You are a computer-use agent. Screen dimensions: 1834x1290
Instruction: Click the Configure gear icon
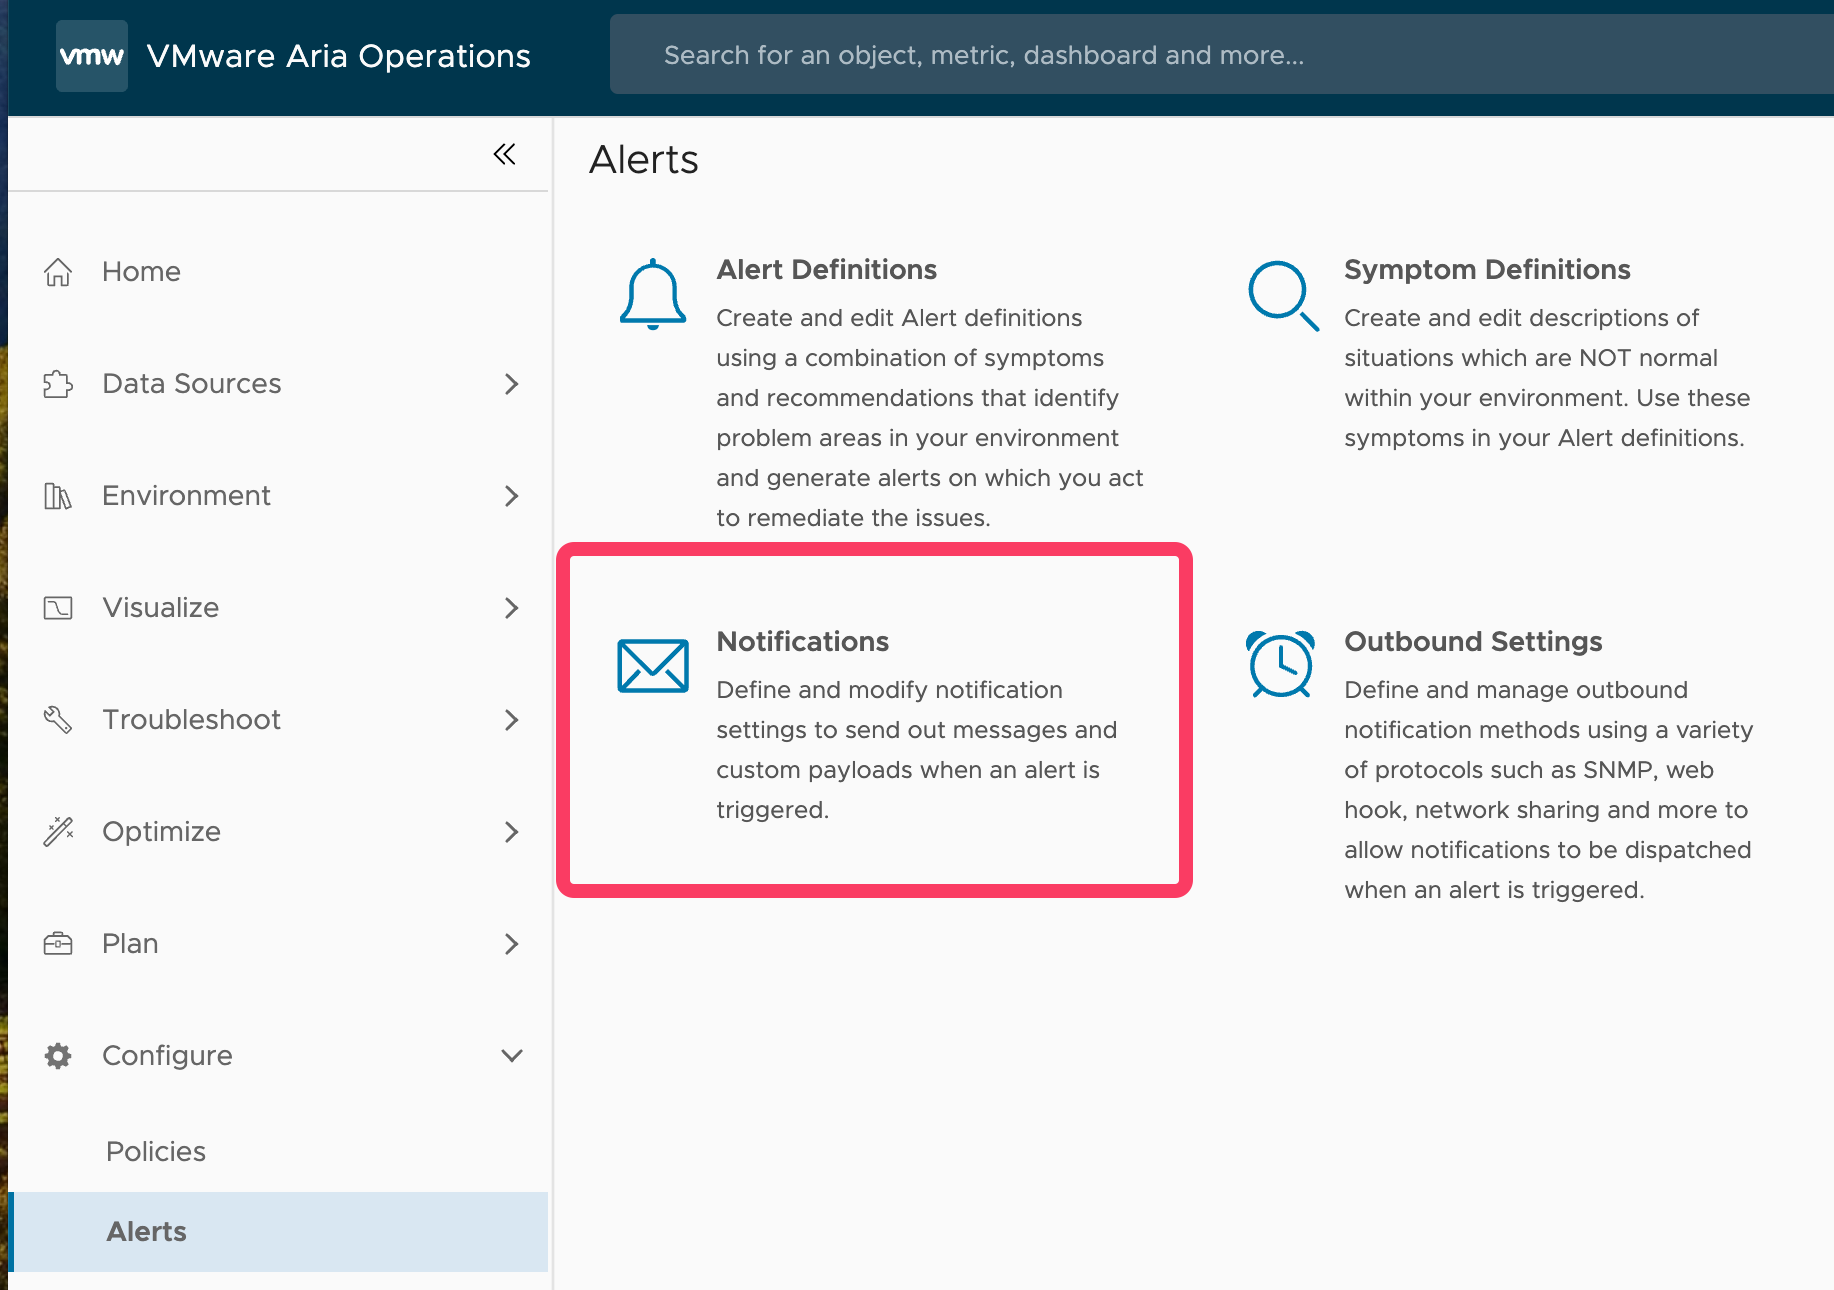click(x=58, y=1056)
